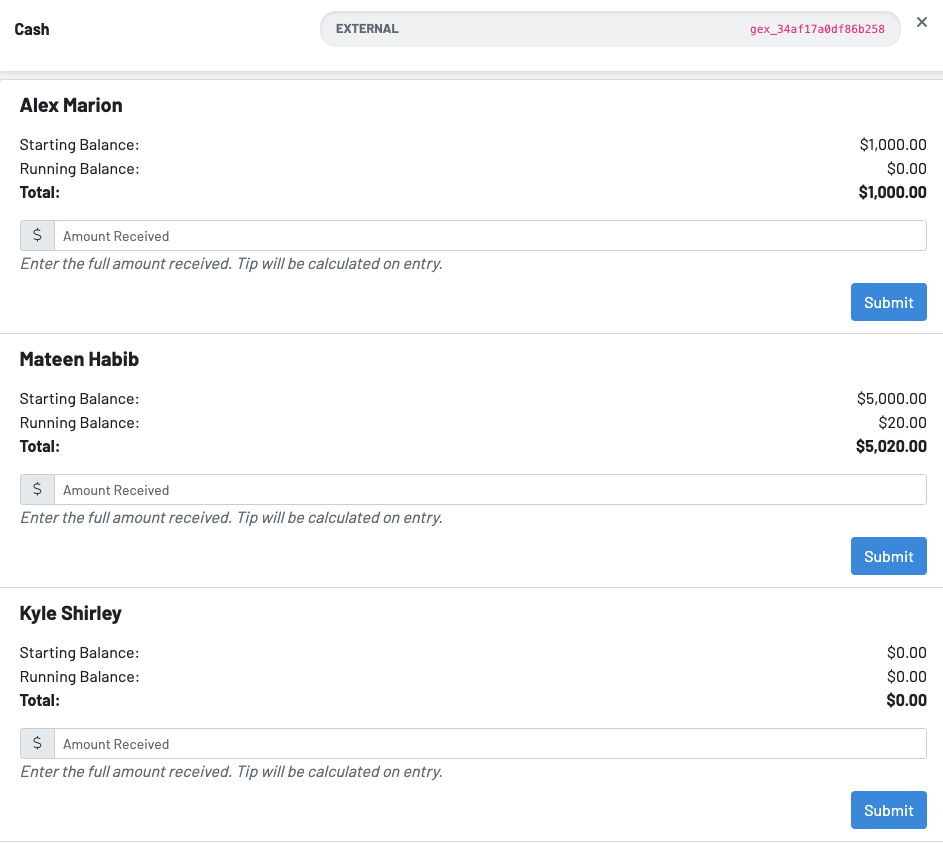This screenshot has width=943, height=844.
Task: Click the Alex Marion name heading
Action: tap(71, 105)
